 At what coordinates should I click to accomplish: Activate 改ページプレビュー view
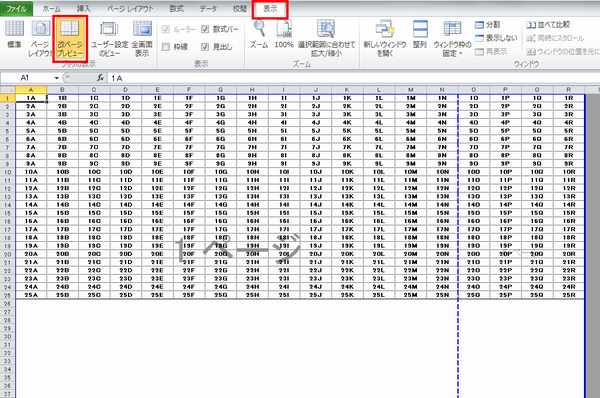point(70,38)
